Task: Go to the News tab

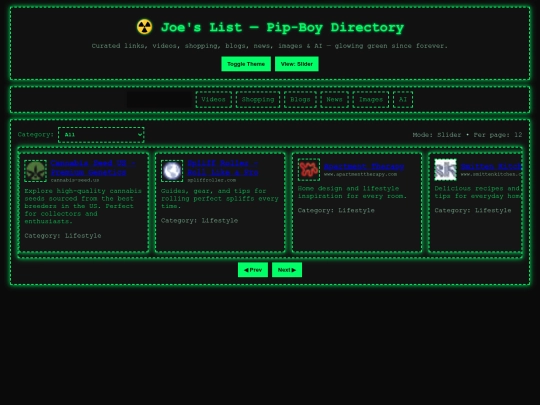Action: 334,100
